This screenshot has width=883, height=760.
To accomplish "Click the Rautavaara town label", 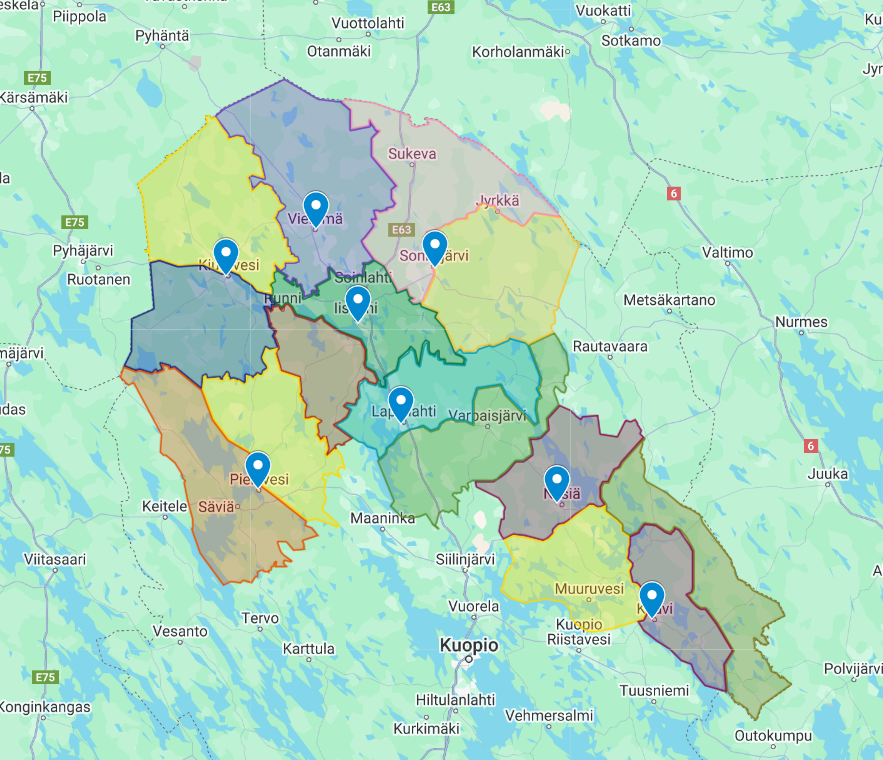I will [610, 346].
